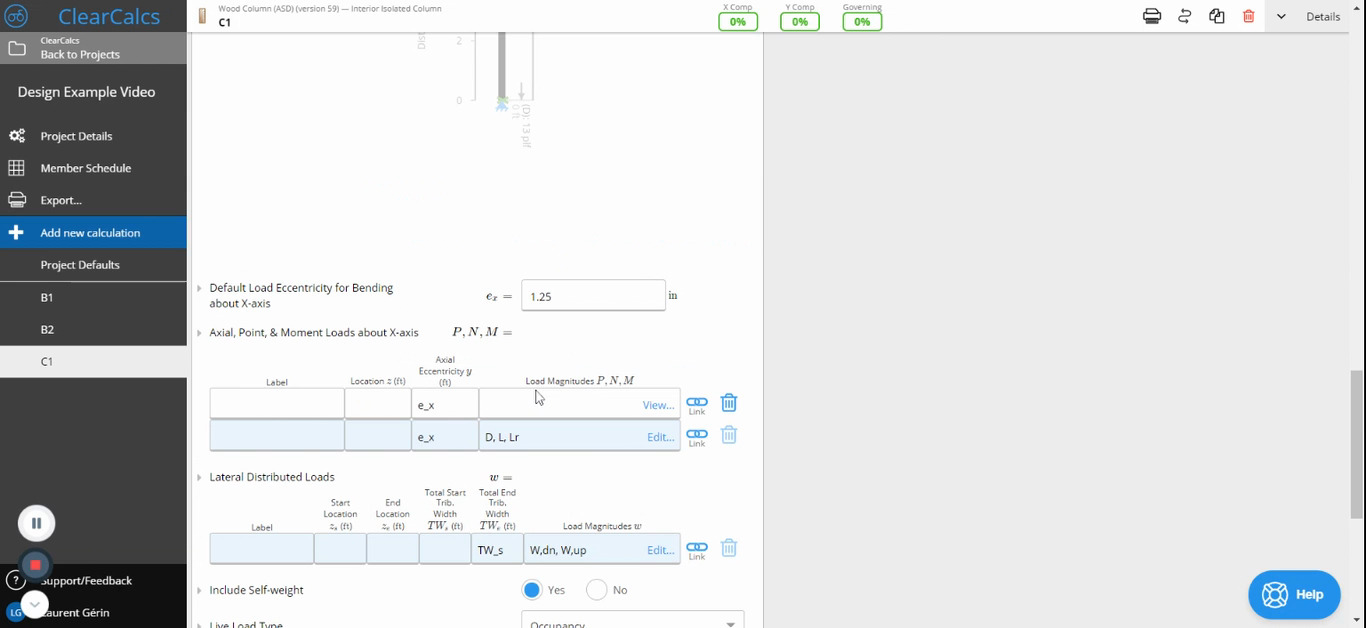This screenshot has height=628, width=1366.
Task: Expand Include Self-weight description triangle
Action: (x=200, y=591)
